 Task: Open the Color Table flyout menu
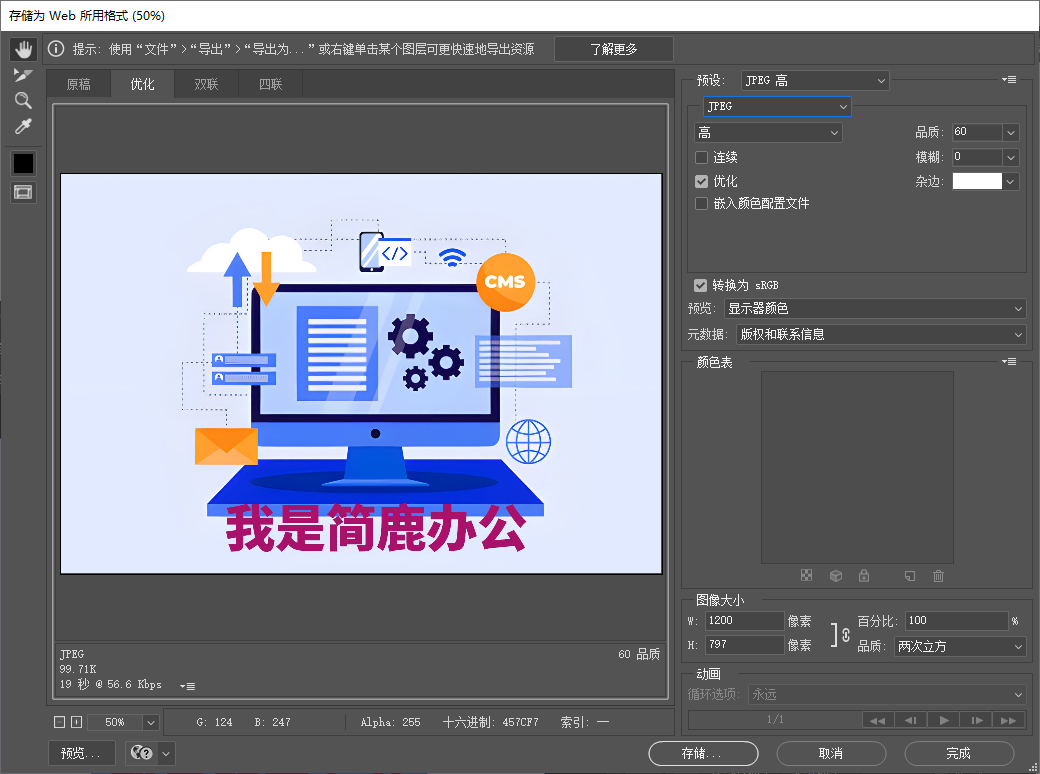tap(1010, 362)
